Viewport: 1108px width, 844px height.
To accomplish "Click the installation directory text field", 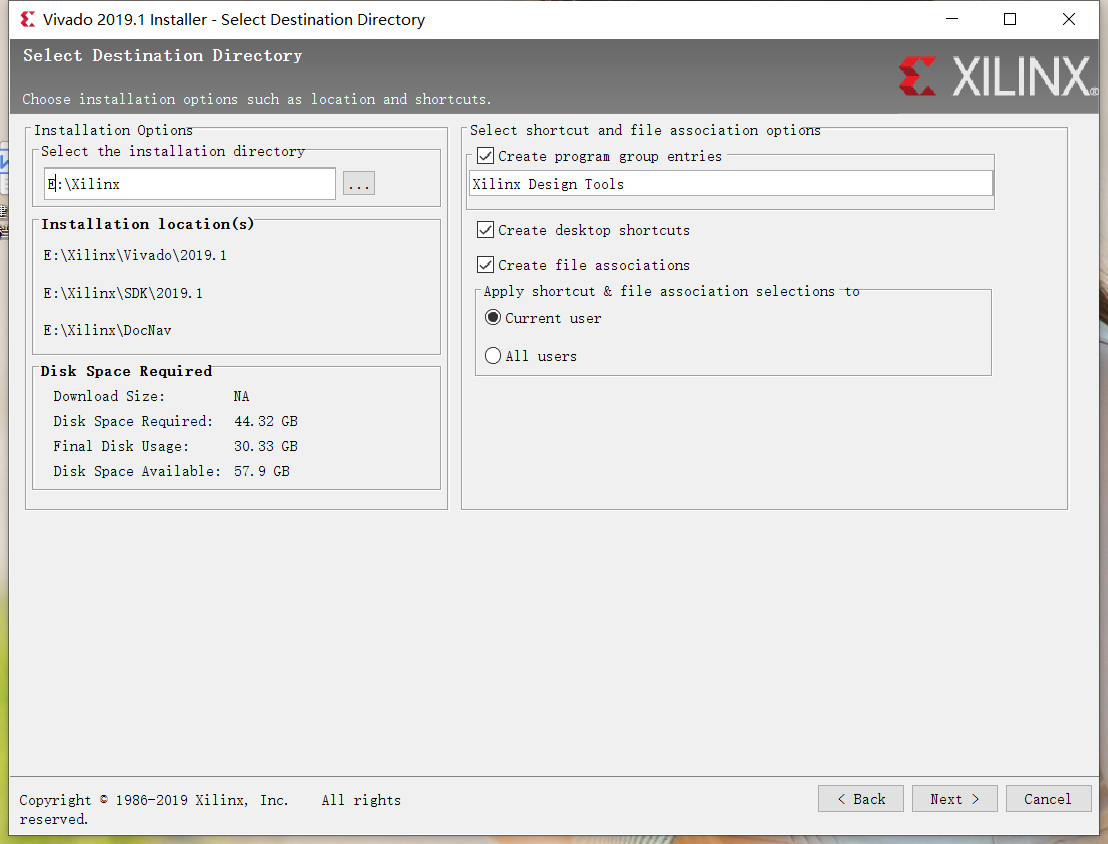I will click(x=189, y=184).
